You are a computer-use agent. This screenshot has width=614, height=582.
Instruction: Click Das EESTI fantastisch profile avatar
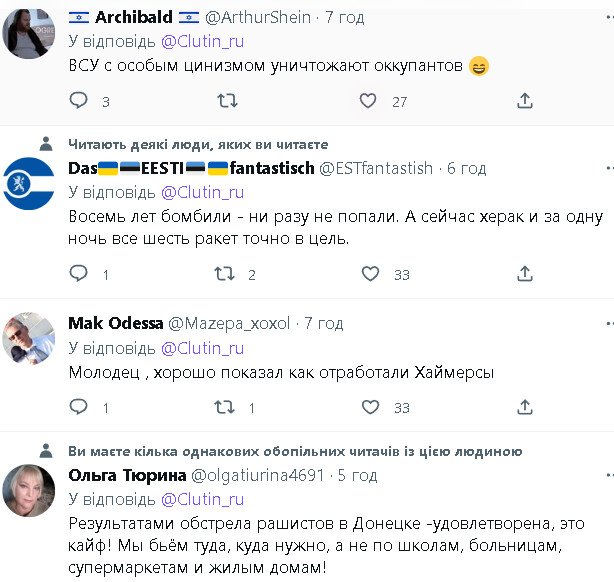pos(29,183)
